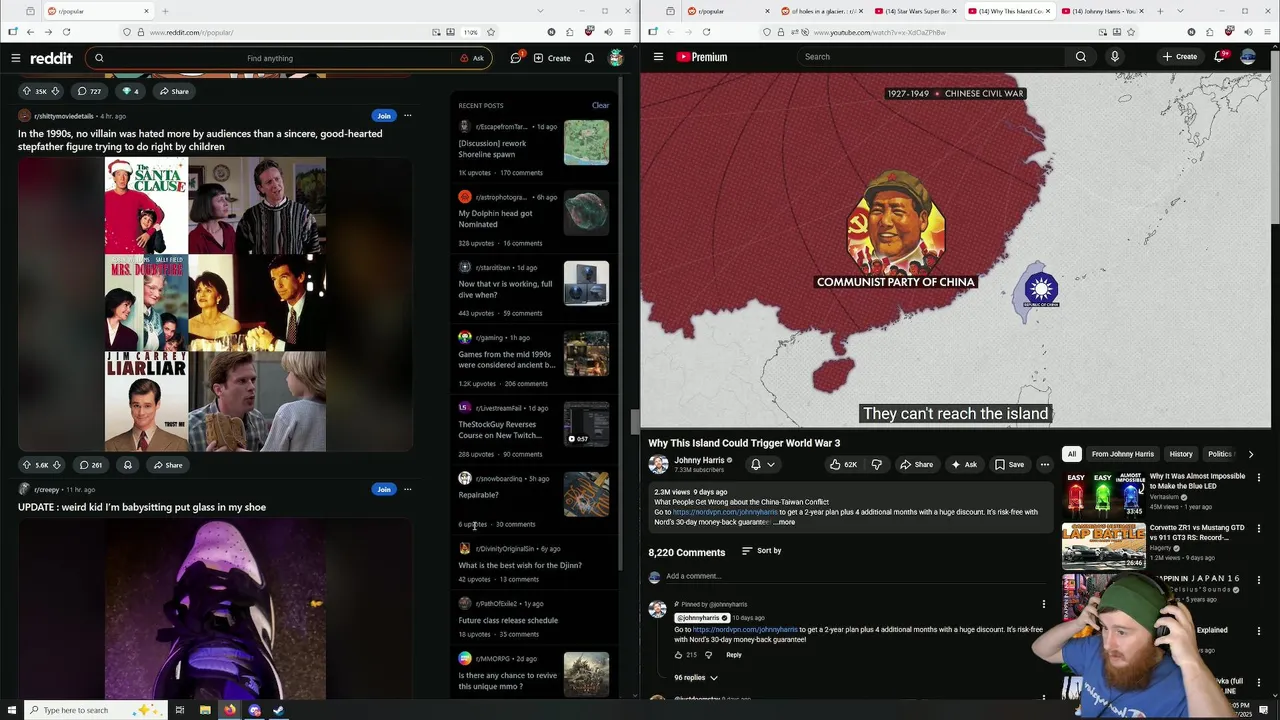
Task: Open YouTube notifications bell showing 9+
Action: click(x=1219, y=57)
